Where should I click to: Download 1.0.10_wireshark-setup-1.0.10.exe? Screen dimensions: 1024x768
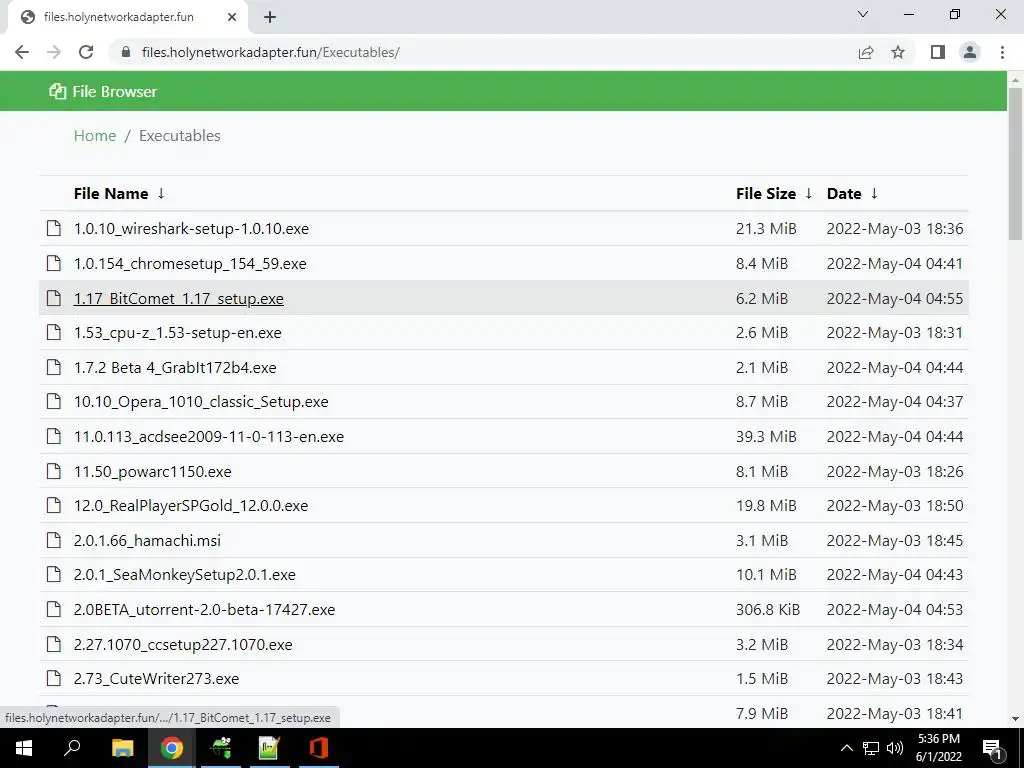pos(191,229)
